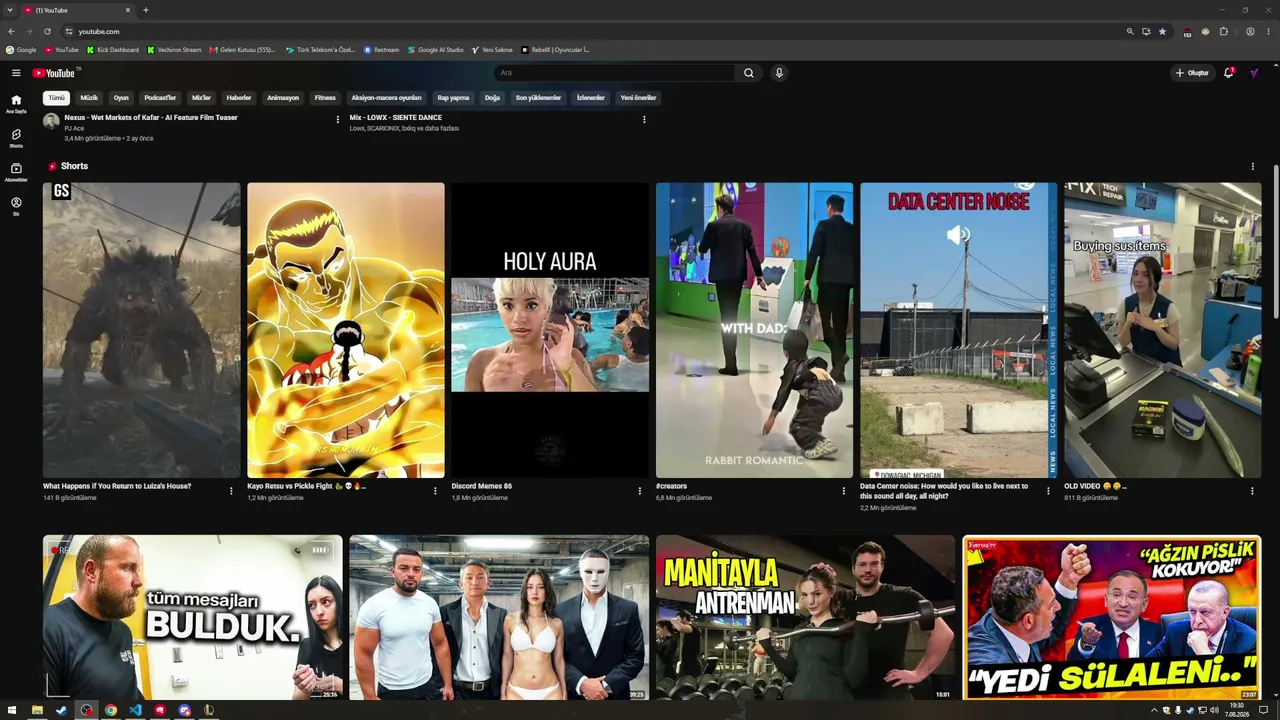Select the Oyun filter chip
Screen dimensions: 1280x720
click(121, 98)
